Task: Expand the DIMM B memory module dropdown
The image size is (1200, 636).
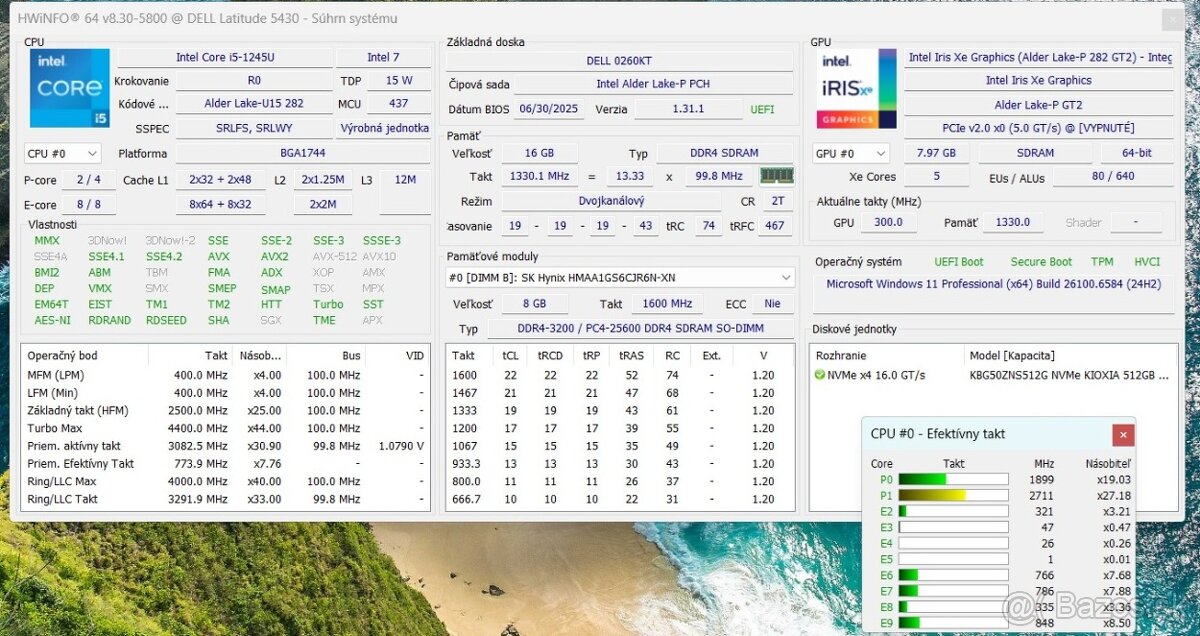Action: (x=786, y=277)
